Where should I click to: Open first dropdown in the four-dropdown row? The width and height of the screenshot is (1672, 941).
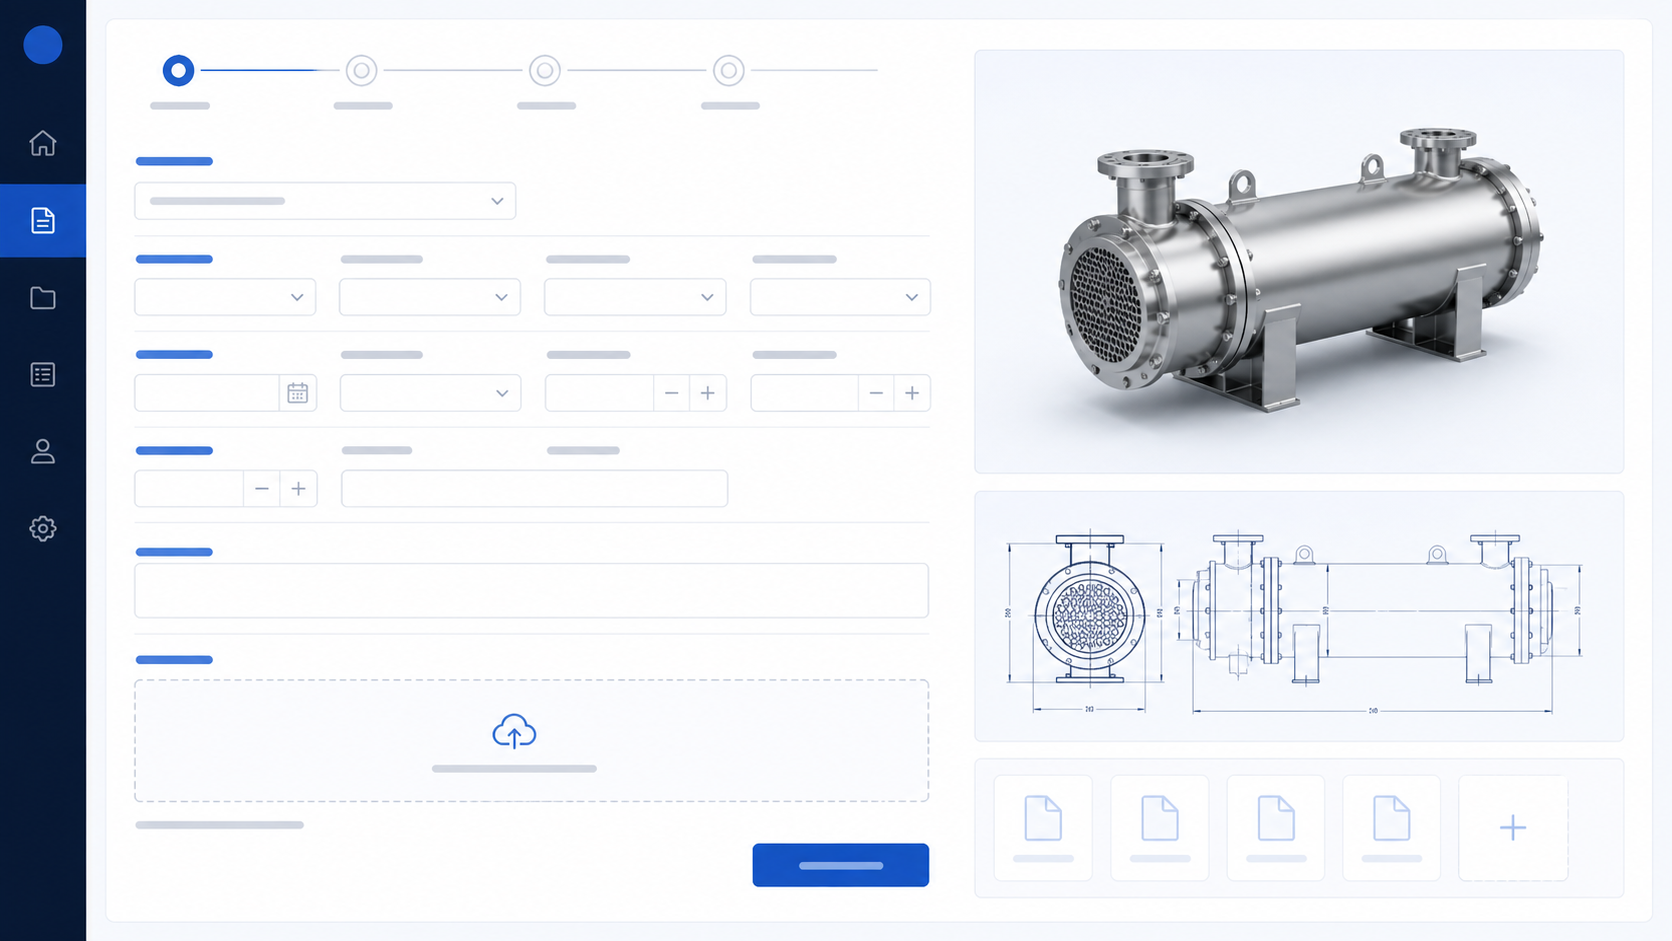[x=225, y=297]
